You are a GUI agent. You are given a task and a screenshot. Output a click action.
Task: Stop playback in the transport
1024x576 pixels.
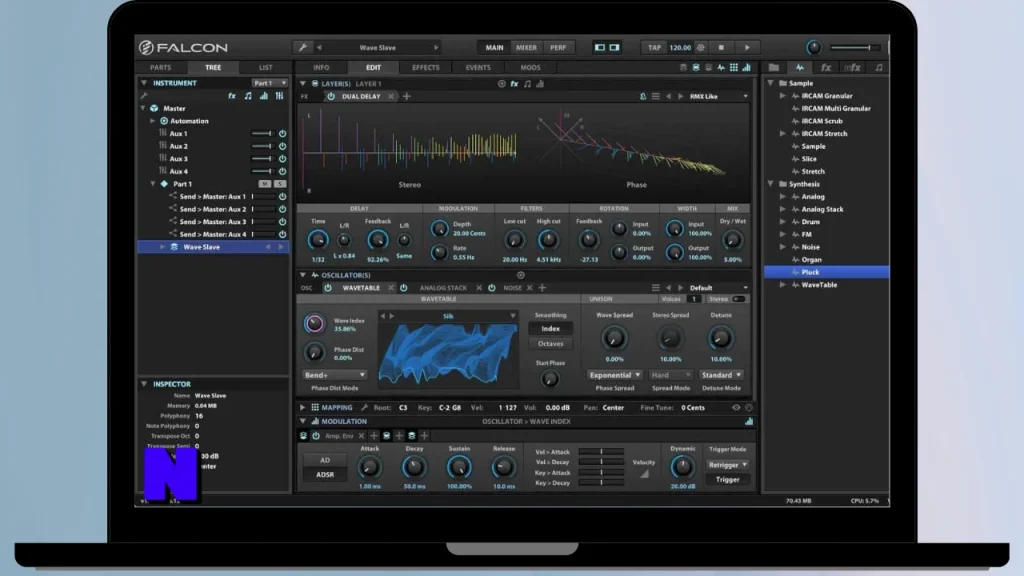721,47
